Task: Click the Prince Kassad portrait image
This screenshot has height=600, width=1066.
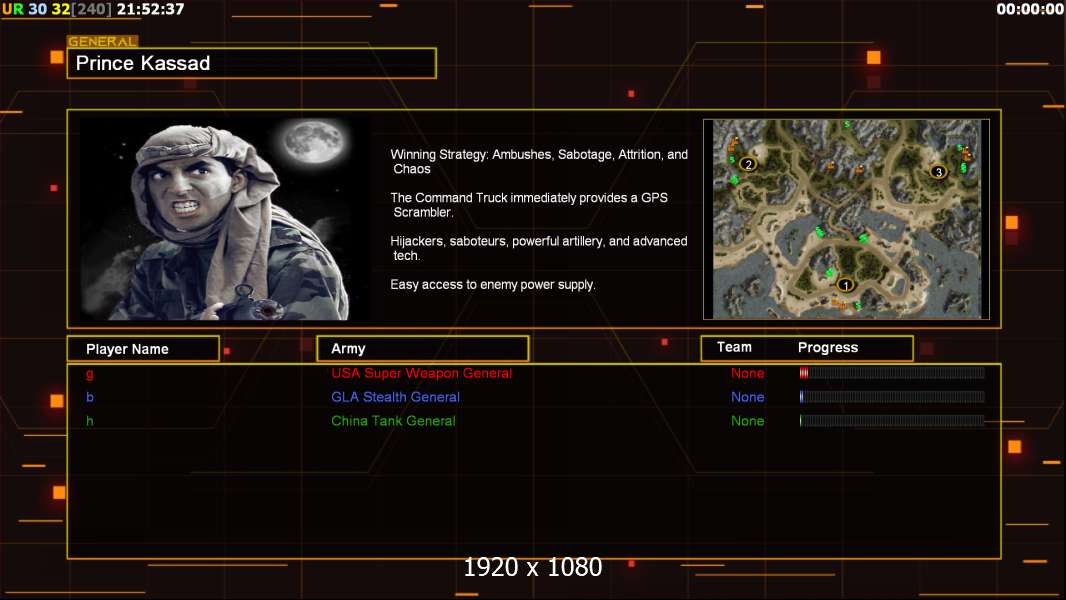Action: click(225, 219)
